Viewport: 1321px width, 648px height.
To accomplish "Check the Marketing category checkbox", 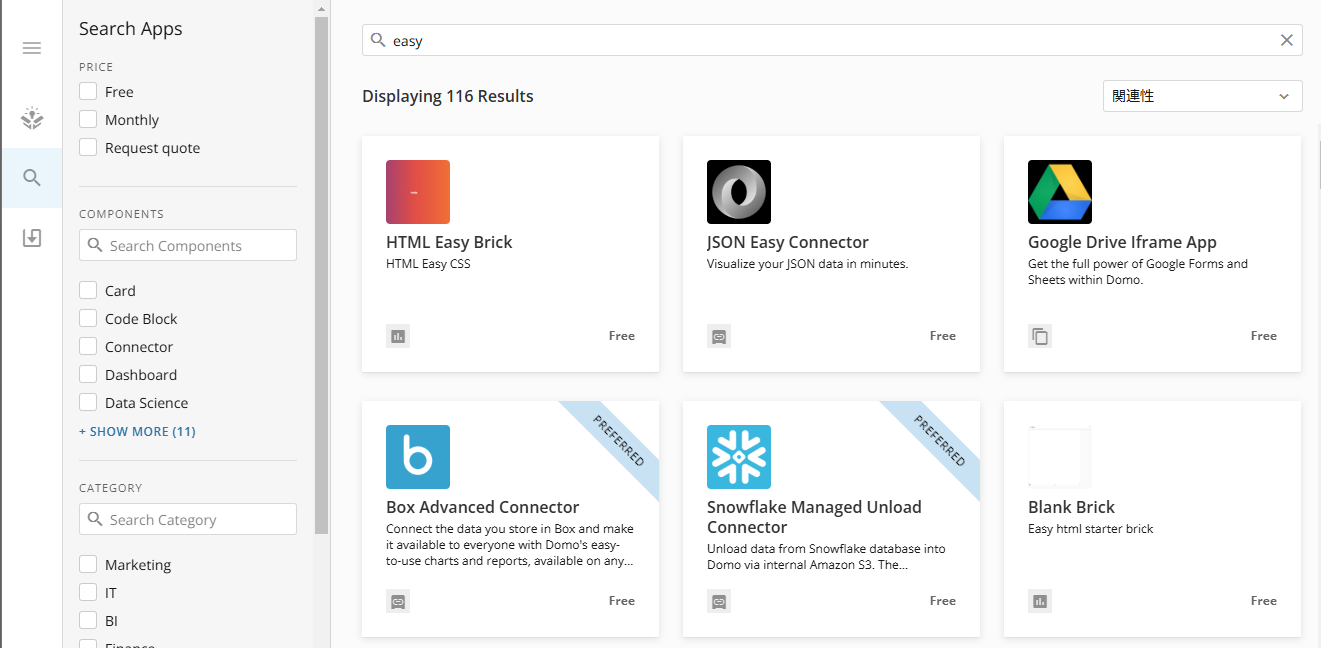I will [88, 565].
